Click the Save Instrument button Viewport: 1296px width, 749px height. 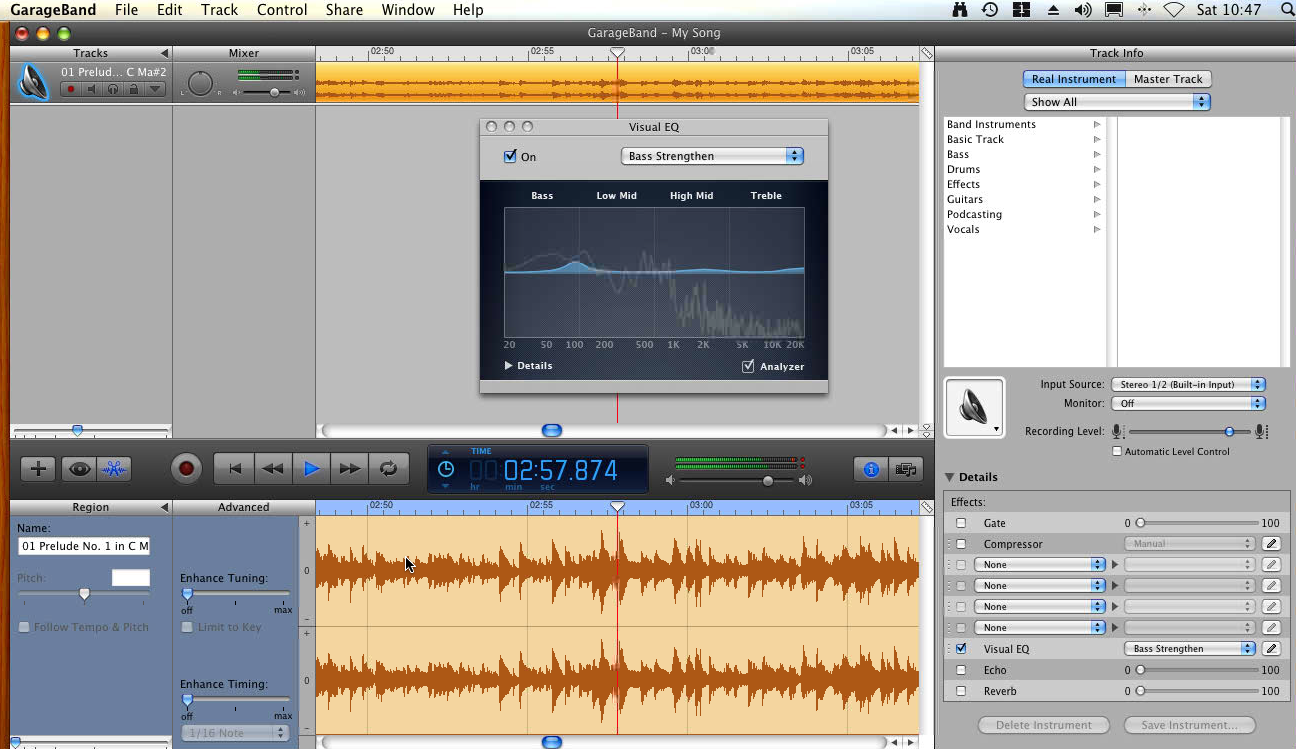pos(1189,725)
